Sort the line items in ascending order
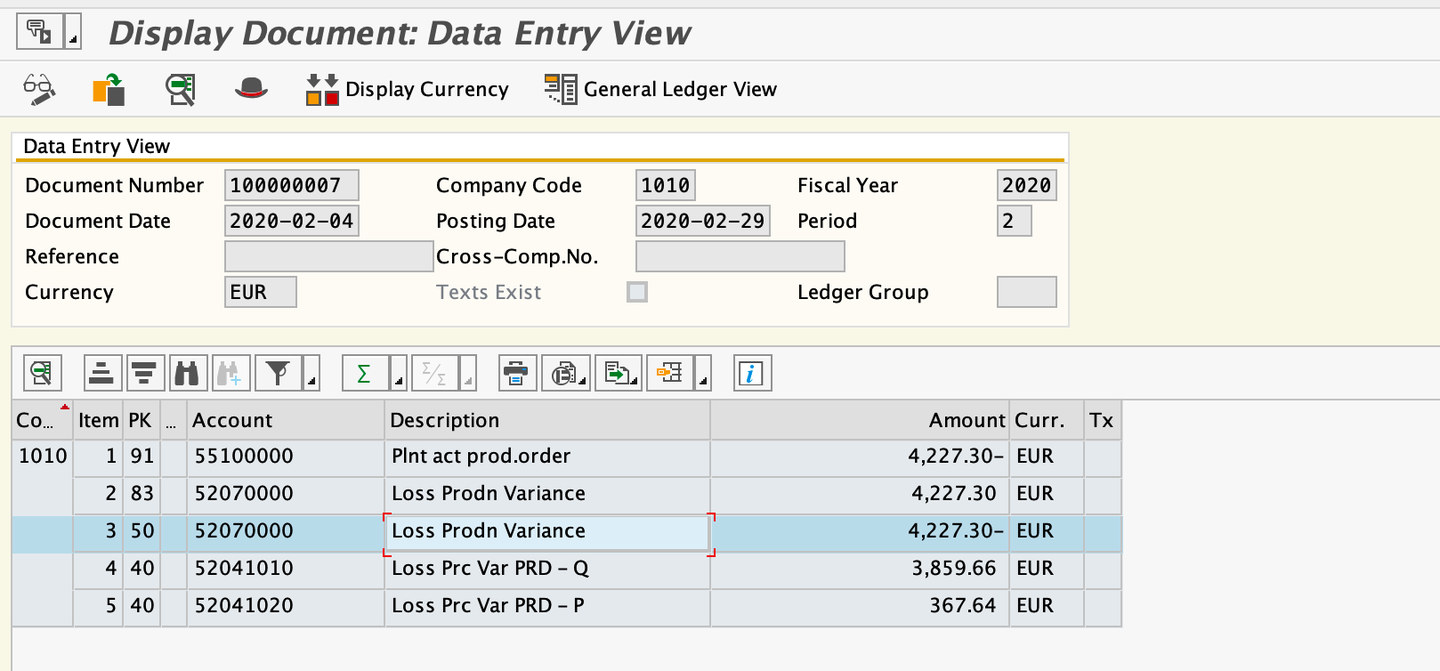This screenshot has width=1440, height=671. click(x=101, y=374)
